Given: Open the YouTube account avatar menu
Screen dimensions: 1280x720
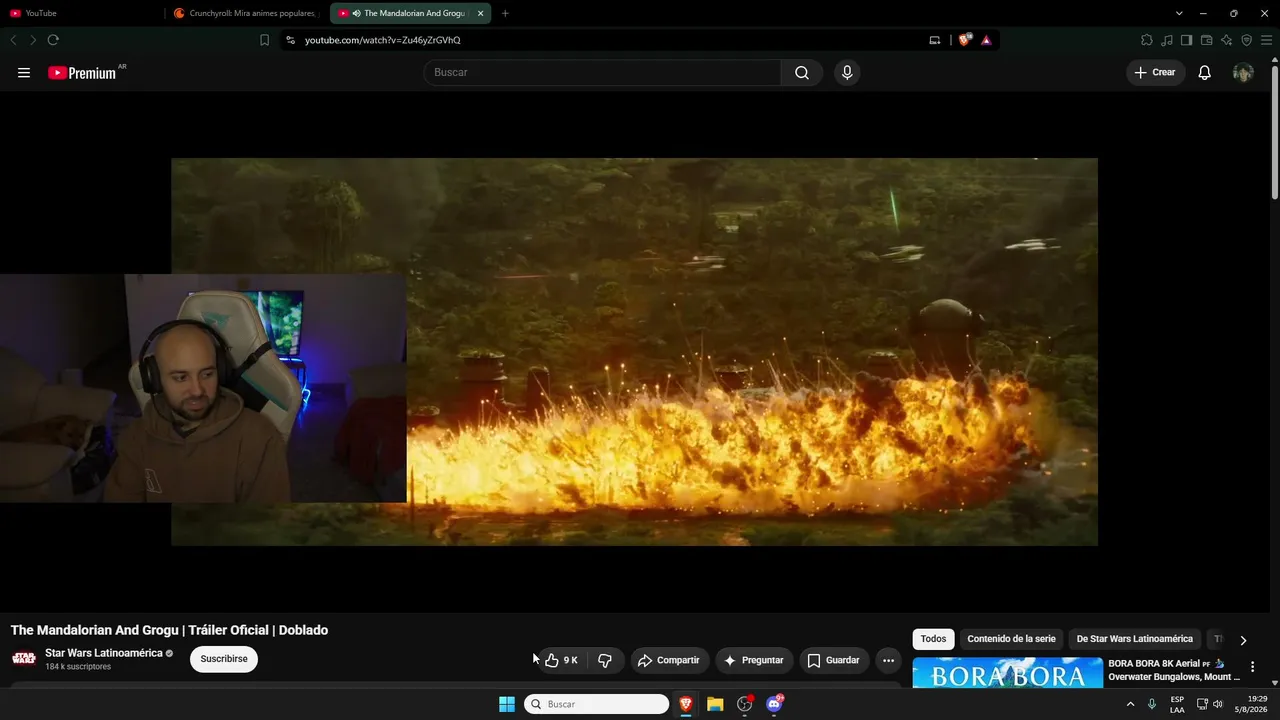Looking at the screenshot, I should [1243, 73].
